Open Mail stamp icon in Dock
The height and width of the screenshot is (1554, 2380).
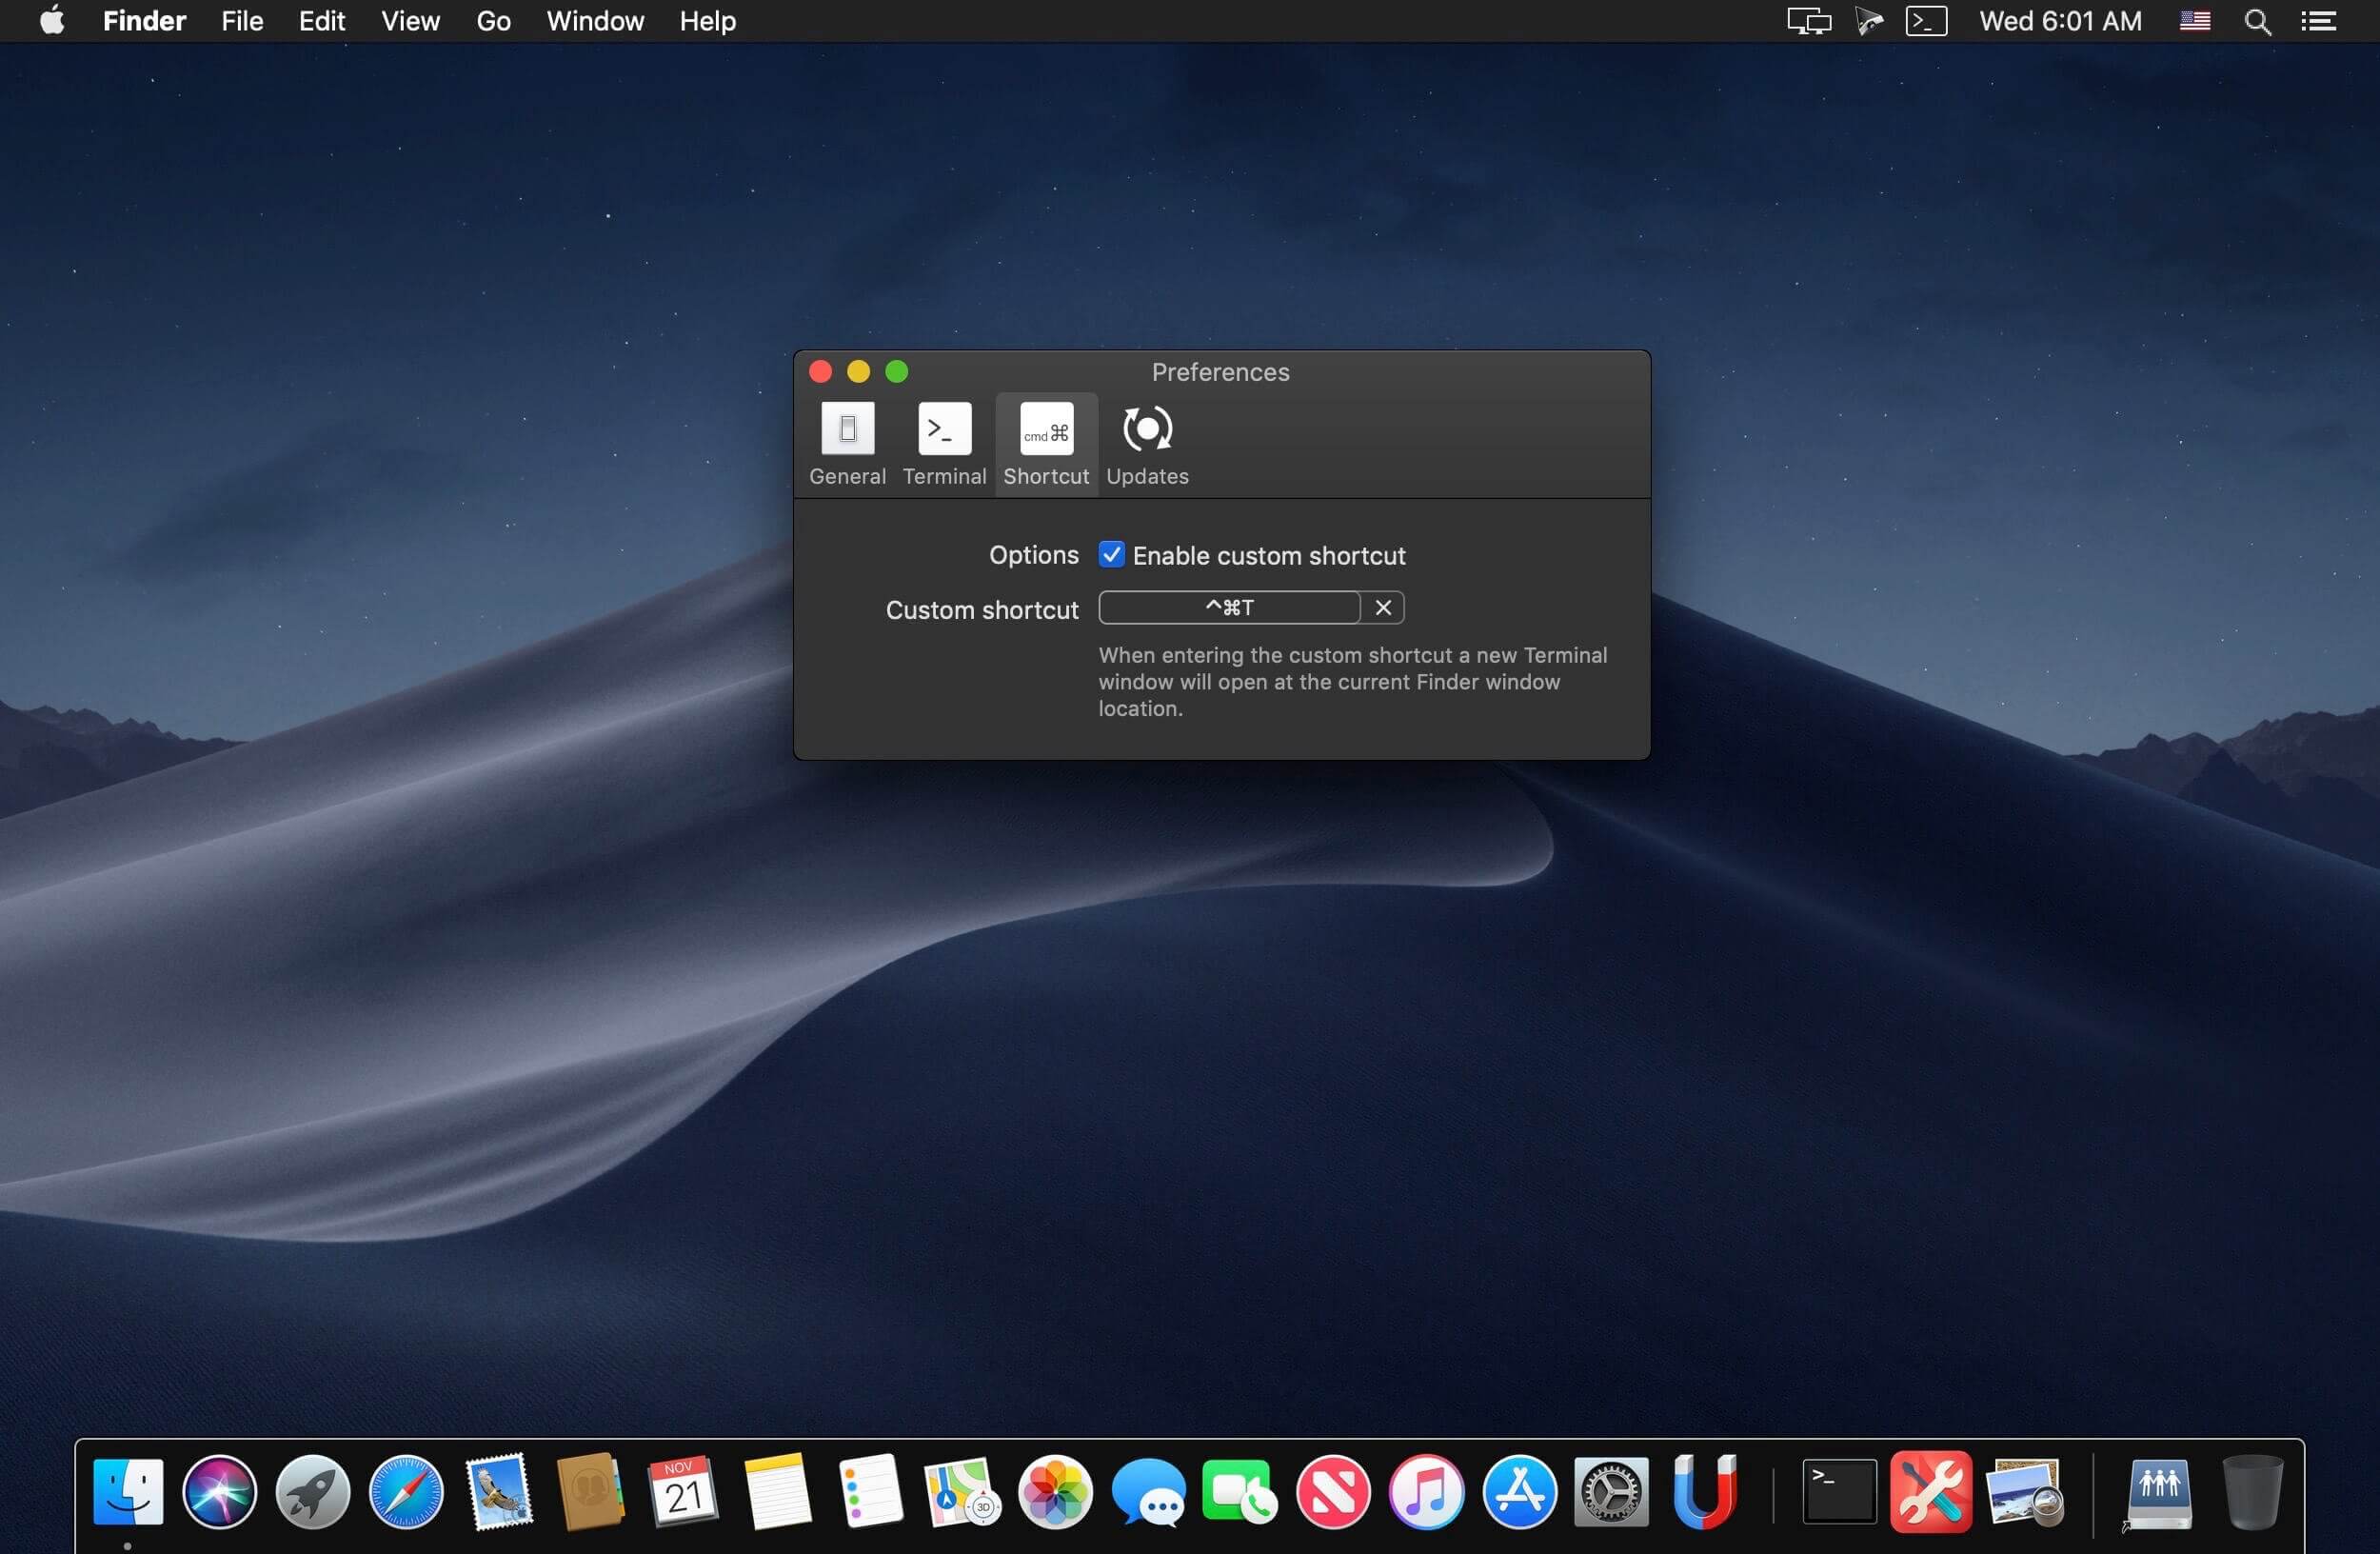(x=499, y=1490)
